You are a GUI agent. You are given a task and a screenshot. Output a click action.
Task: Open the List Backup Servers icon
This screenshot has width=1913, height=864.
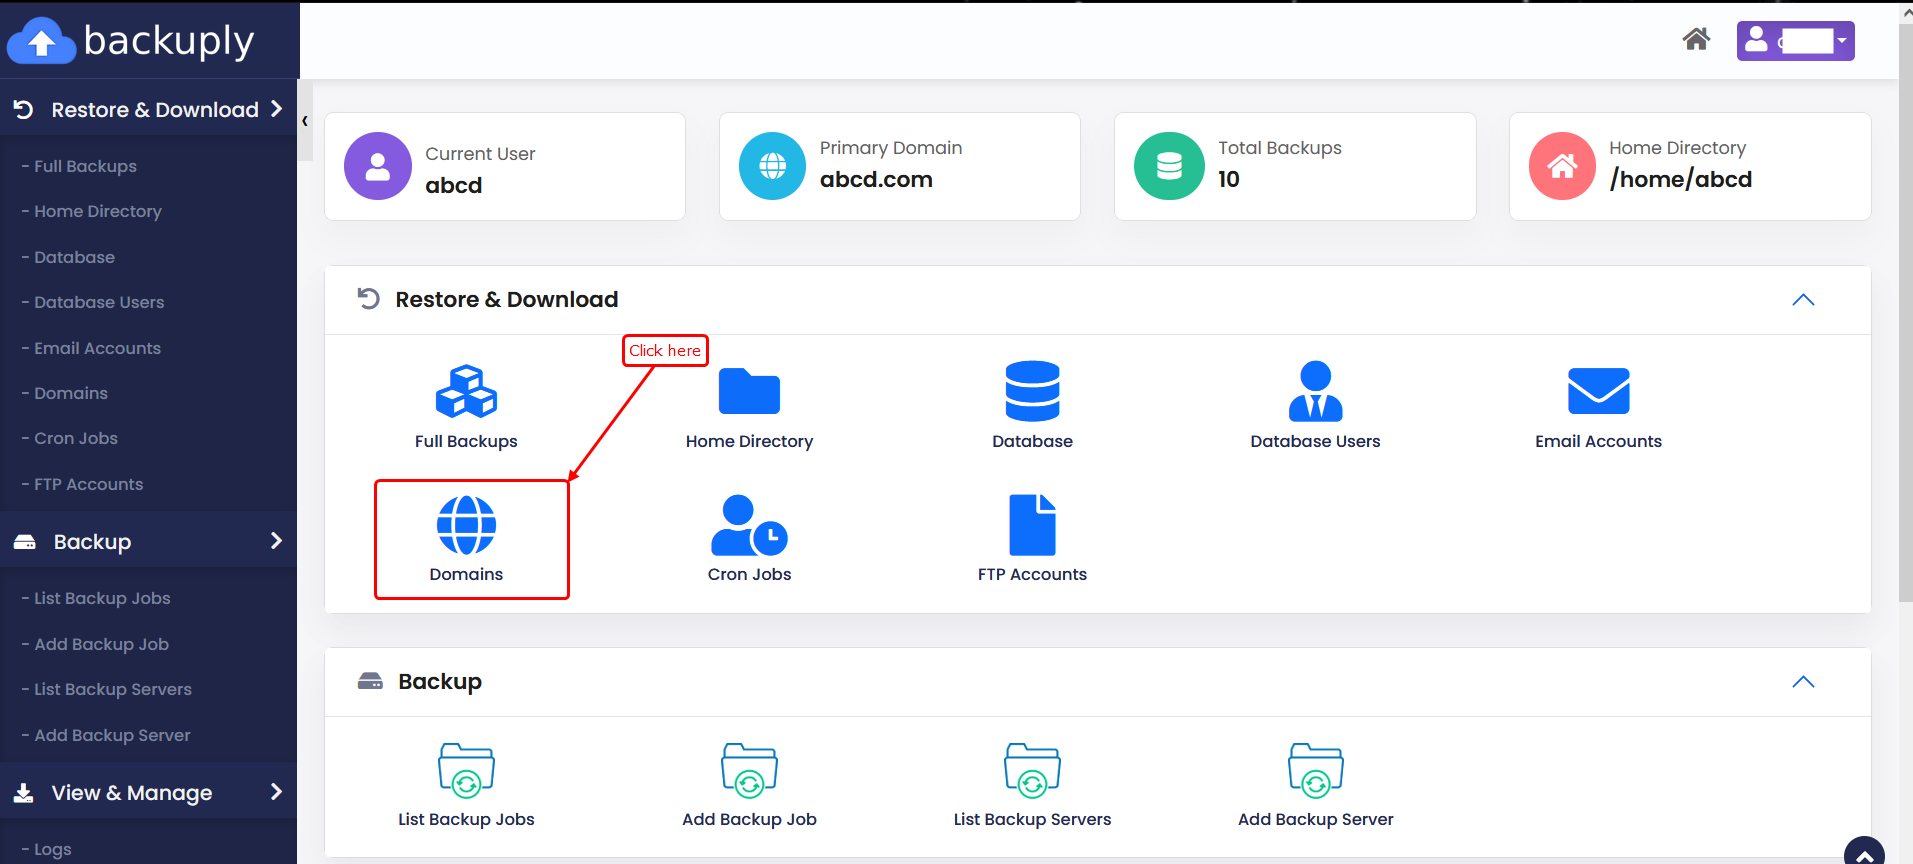[x=1032, y=771]
